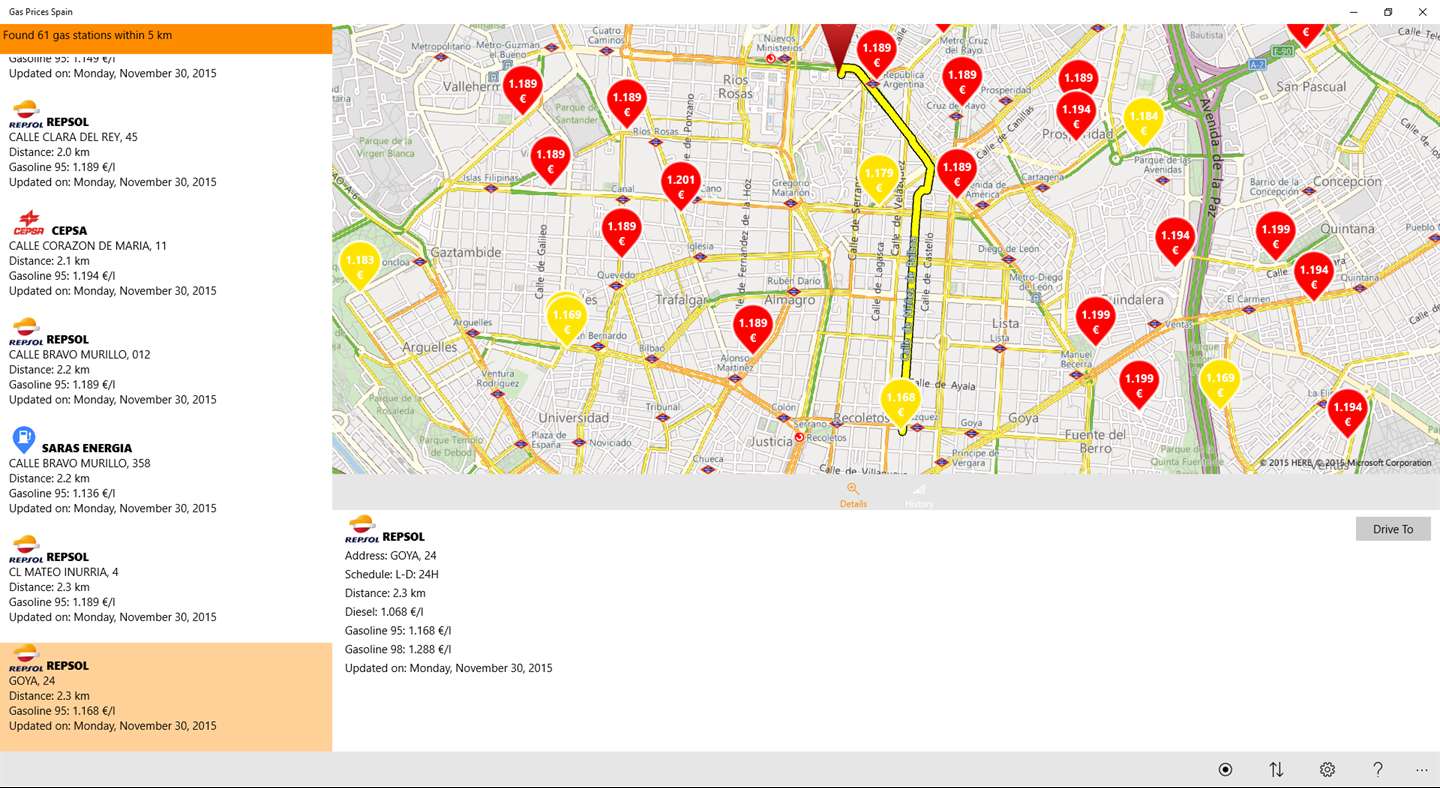1440x788 pixels.
Task: Click the locate-me target icon
Action: tap(1225, 769)
